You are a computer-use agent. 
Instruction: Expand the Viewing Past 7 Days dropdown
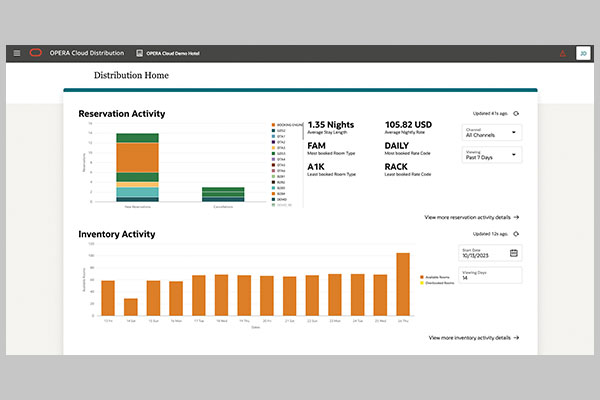click(x=492, y=155)
